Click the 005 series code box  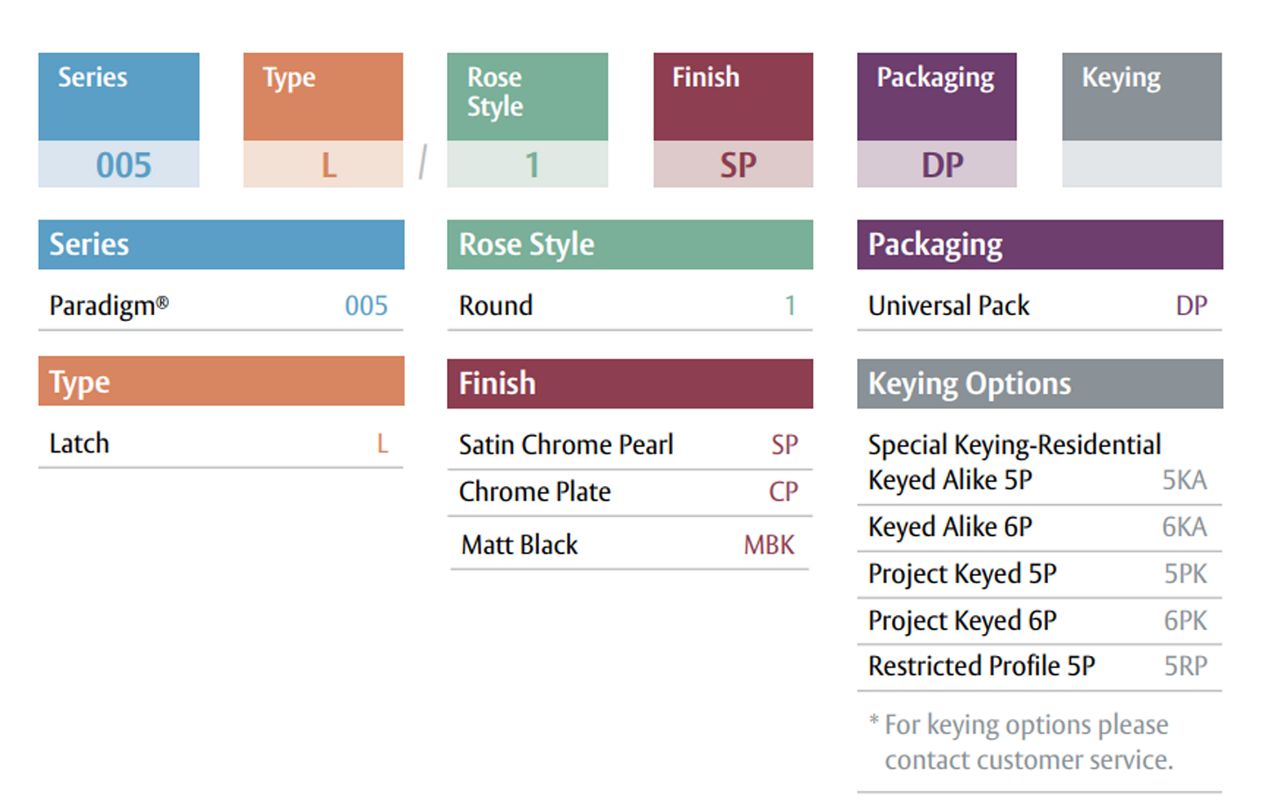pyautogui.click(x=119, y=164)
